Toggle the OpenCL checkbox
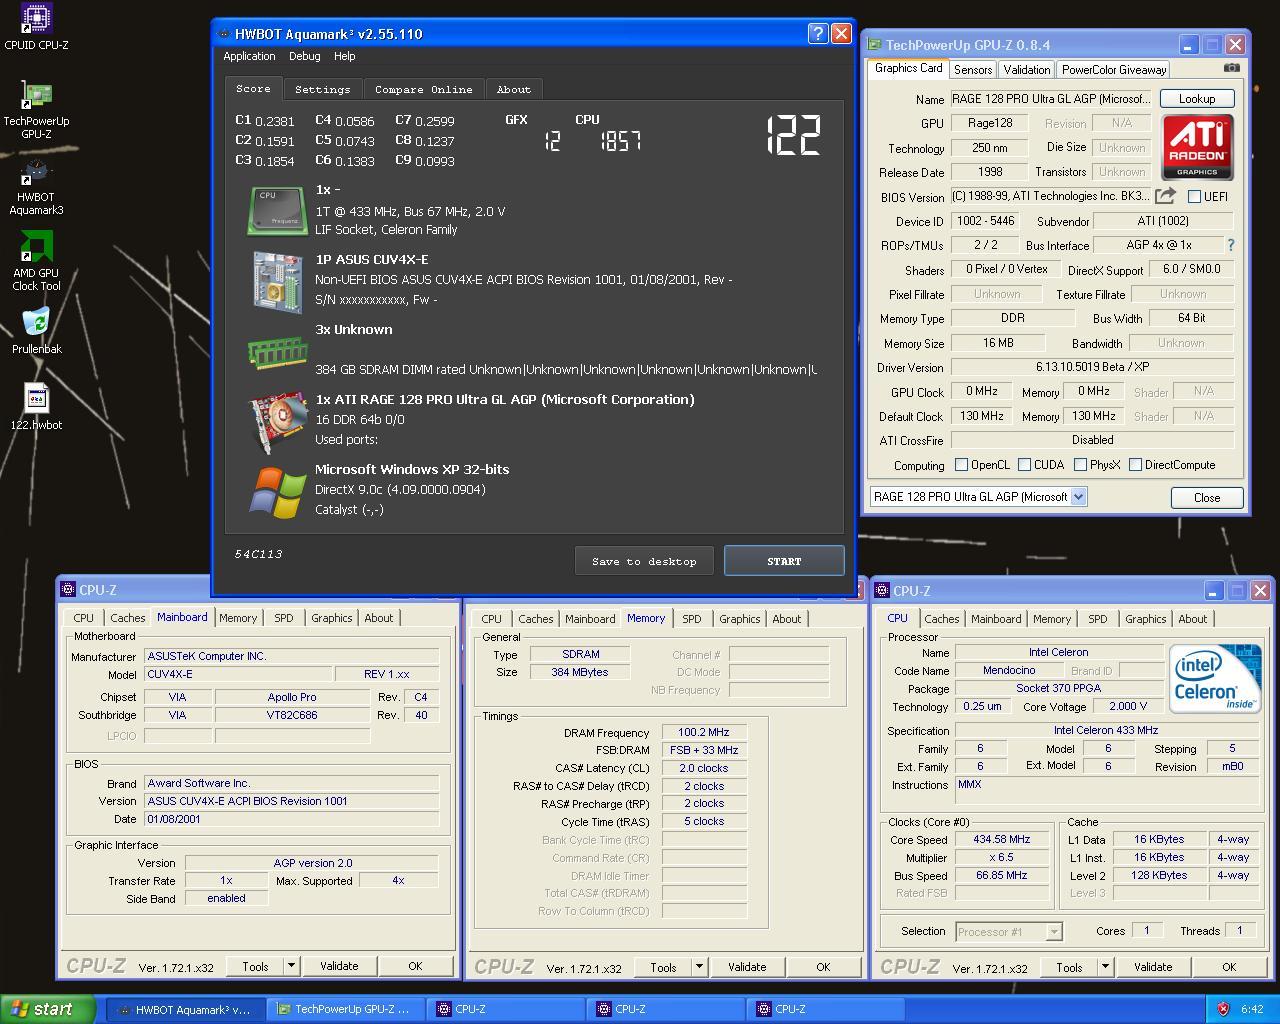The width and height of the screenshot is (1280, 1024). 961,465
